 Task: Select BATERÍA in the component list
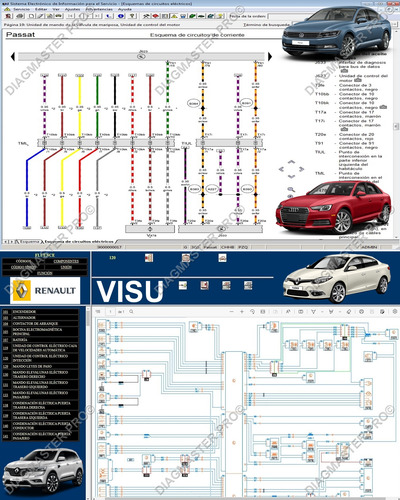click(x=41, y=340)
